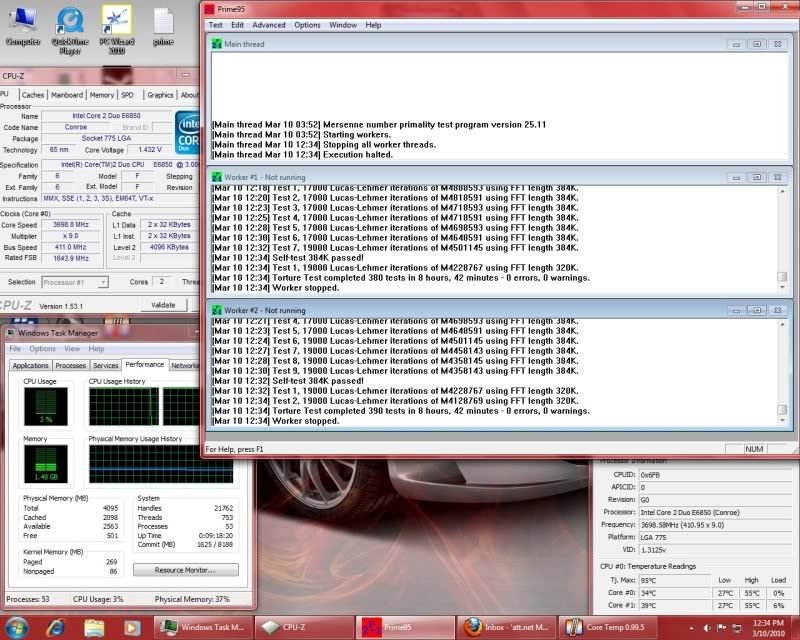Open the Advanced menu in Prime95
The image size is (800, 640).
click(269, 25)
